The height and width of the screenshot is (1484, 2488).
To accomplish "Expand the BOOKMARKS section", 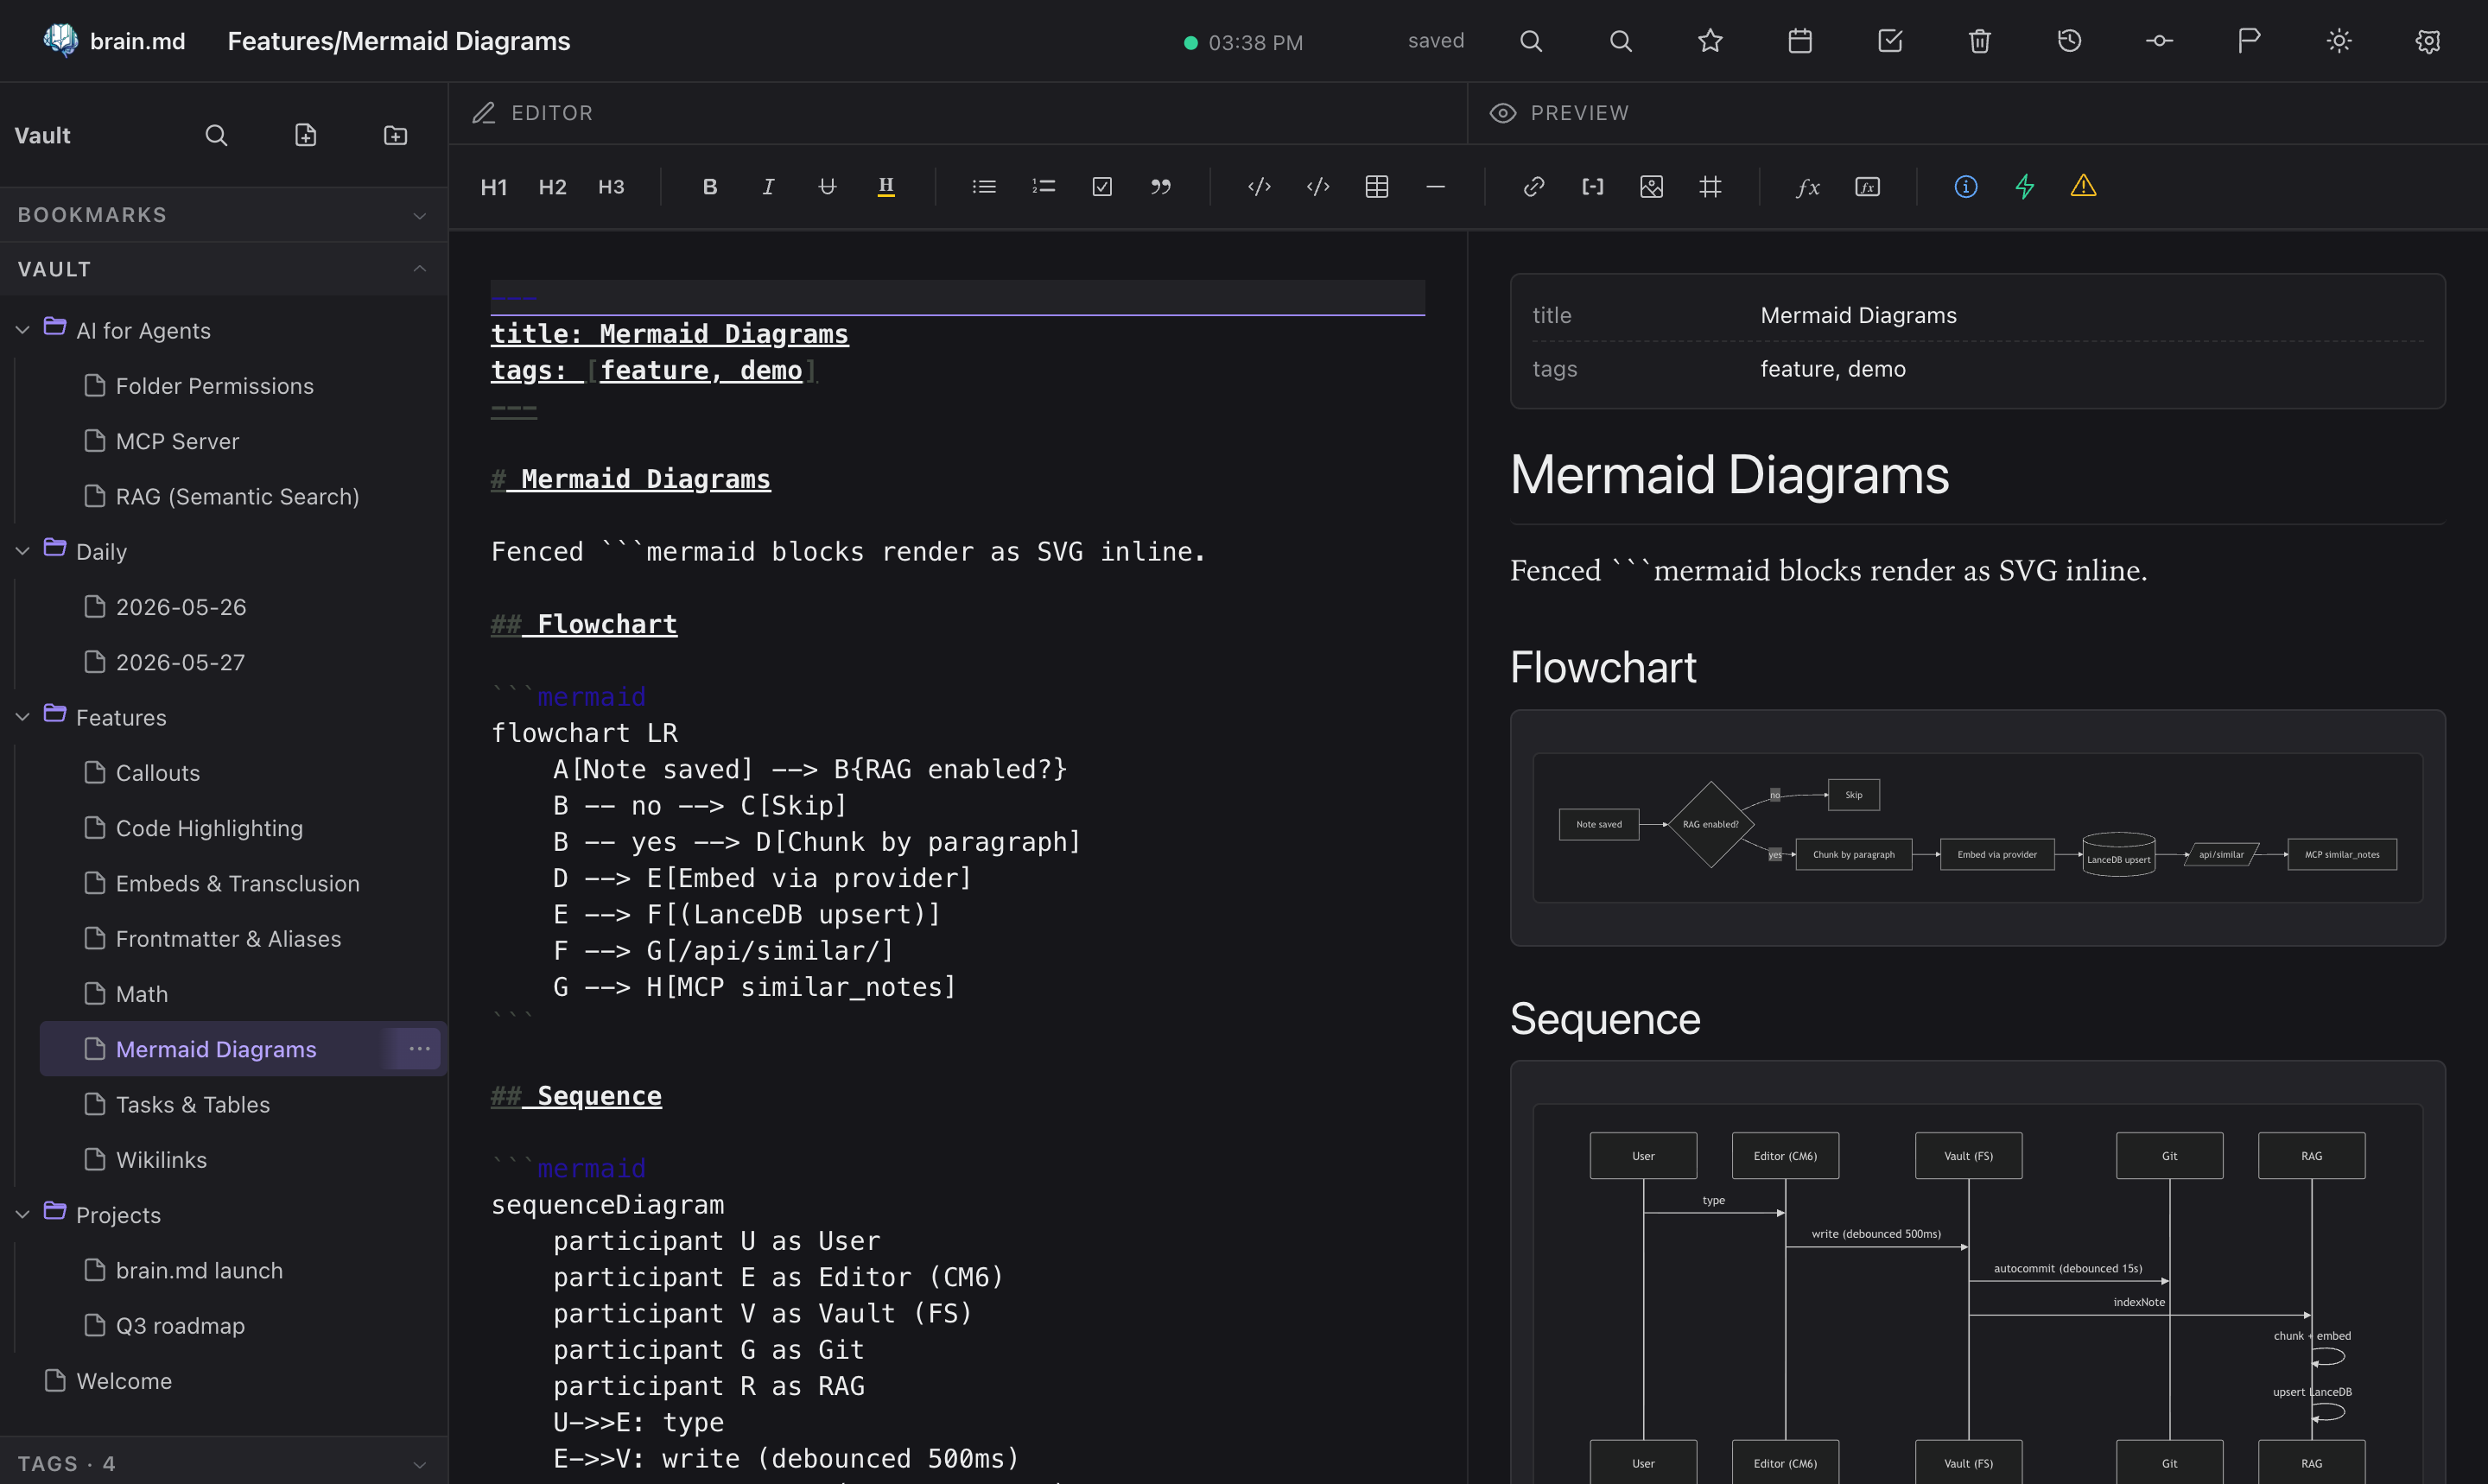I will [224, 215].
